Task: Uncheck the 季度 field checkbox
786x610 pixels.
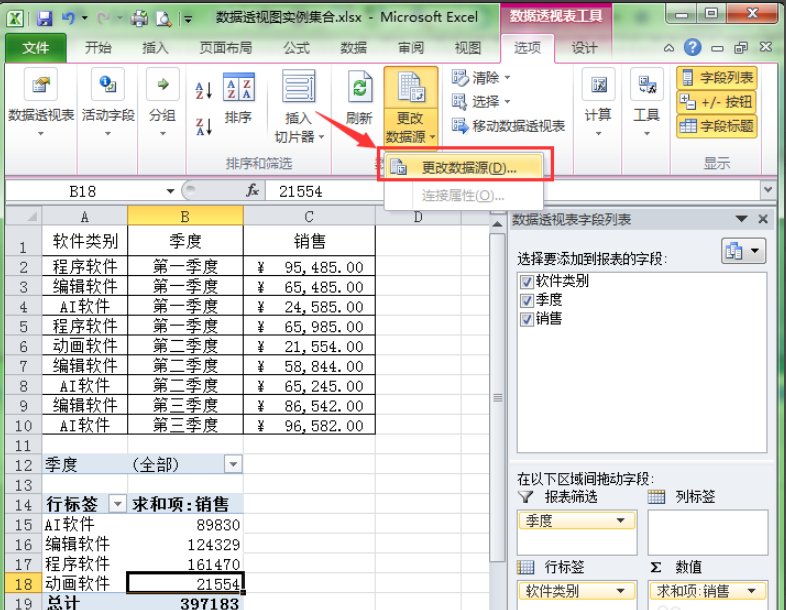Action: click(526, 300)
